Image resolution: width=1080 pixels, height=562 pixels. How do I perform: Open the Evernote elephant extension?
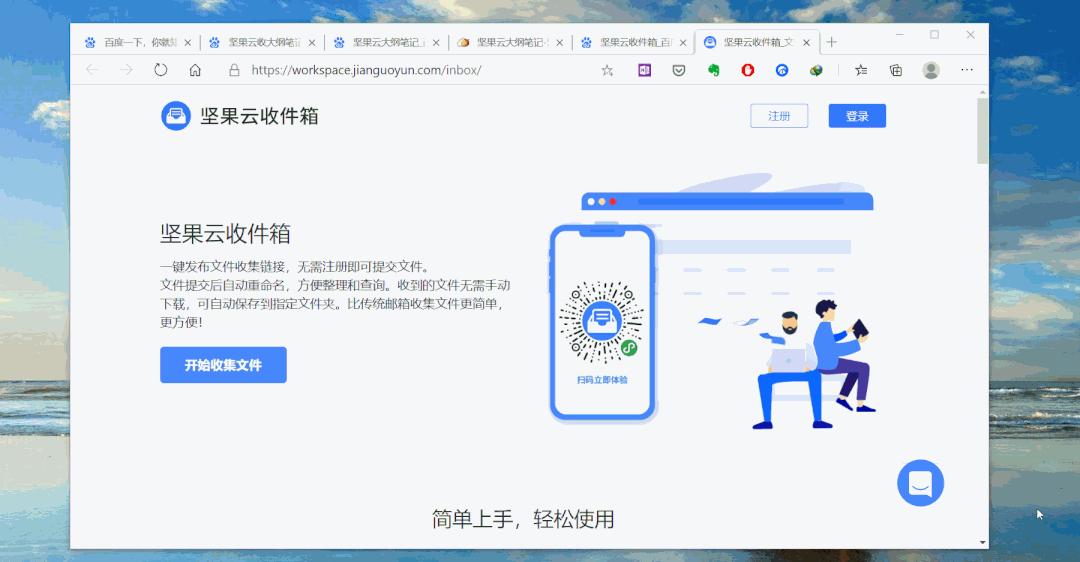point(713,70)
